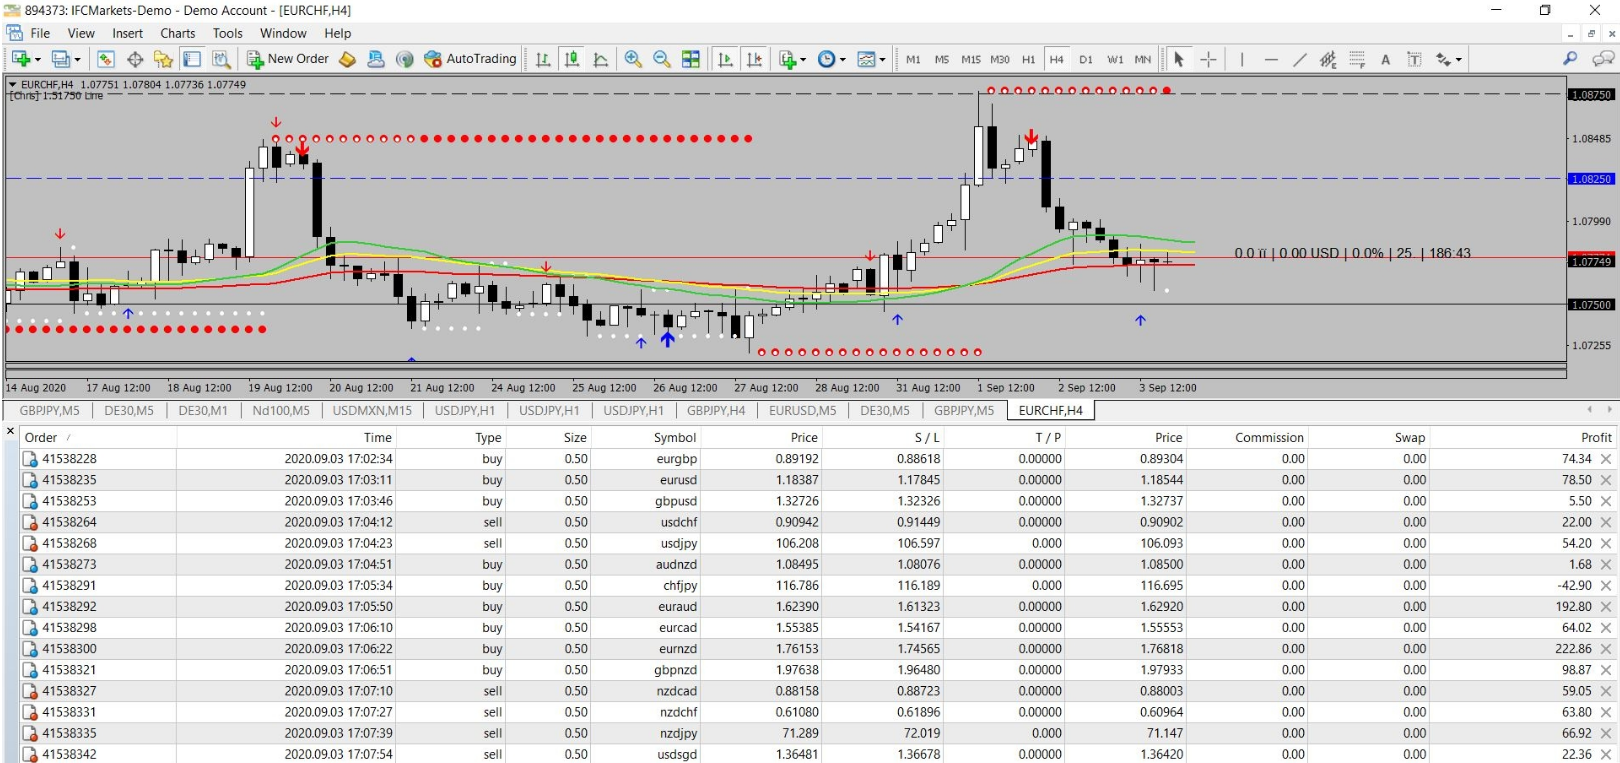Switch chart to candlestick mode

coord(572,59)
